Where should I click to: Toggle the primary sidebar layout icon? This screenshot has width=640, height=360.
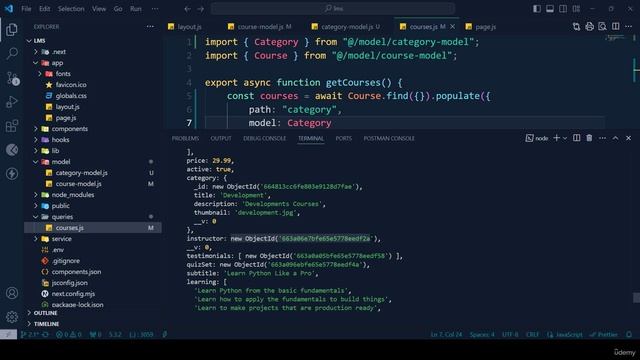pos(537,9)
